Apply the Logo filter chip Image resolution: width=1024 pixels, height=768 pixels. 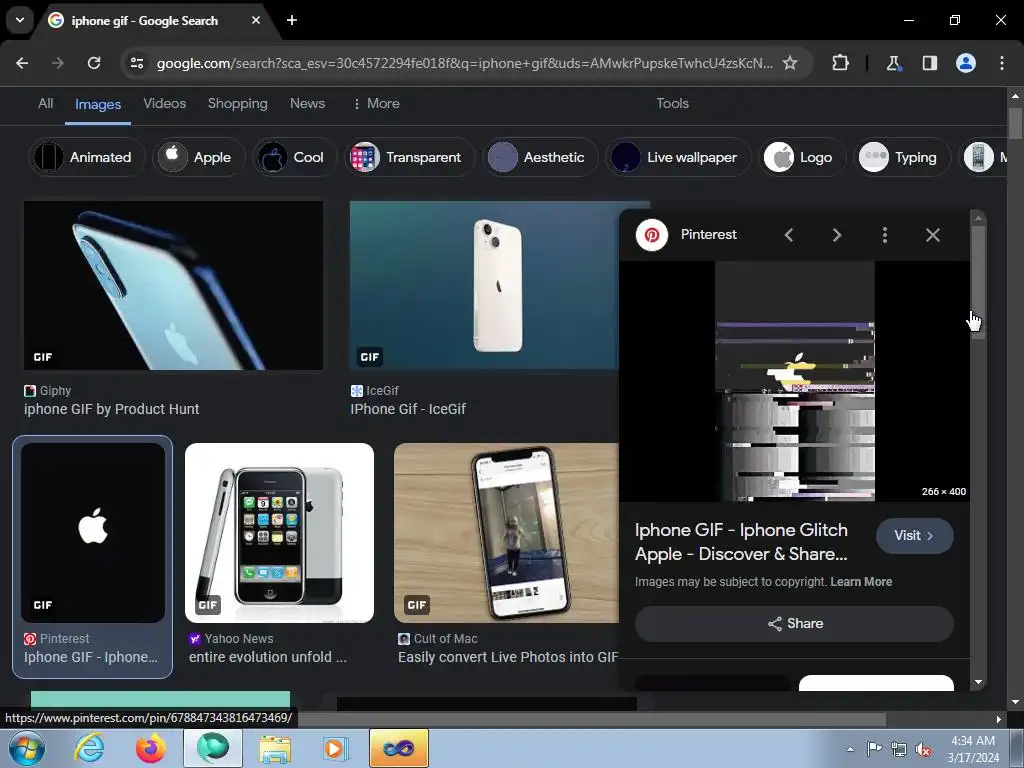[x=802, y=157]
